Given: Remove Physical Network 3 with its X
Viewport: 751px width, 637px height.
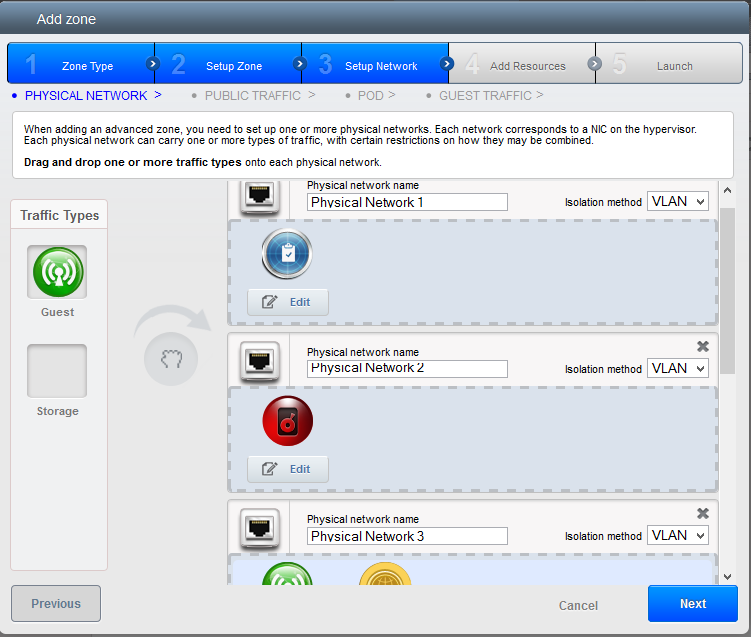Looking at the screenshot, I should (x=703, y=513).
